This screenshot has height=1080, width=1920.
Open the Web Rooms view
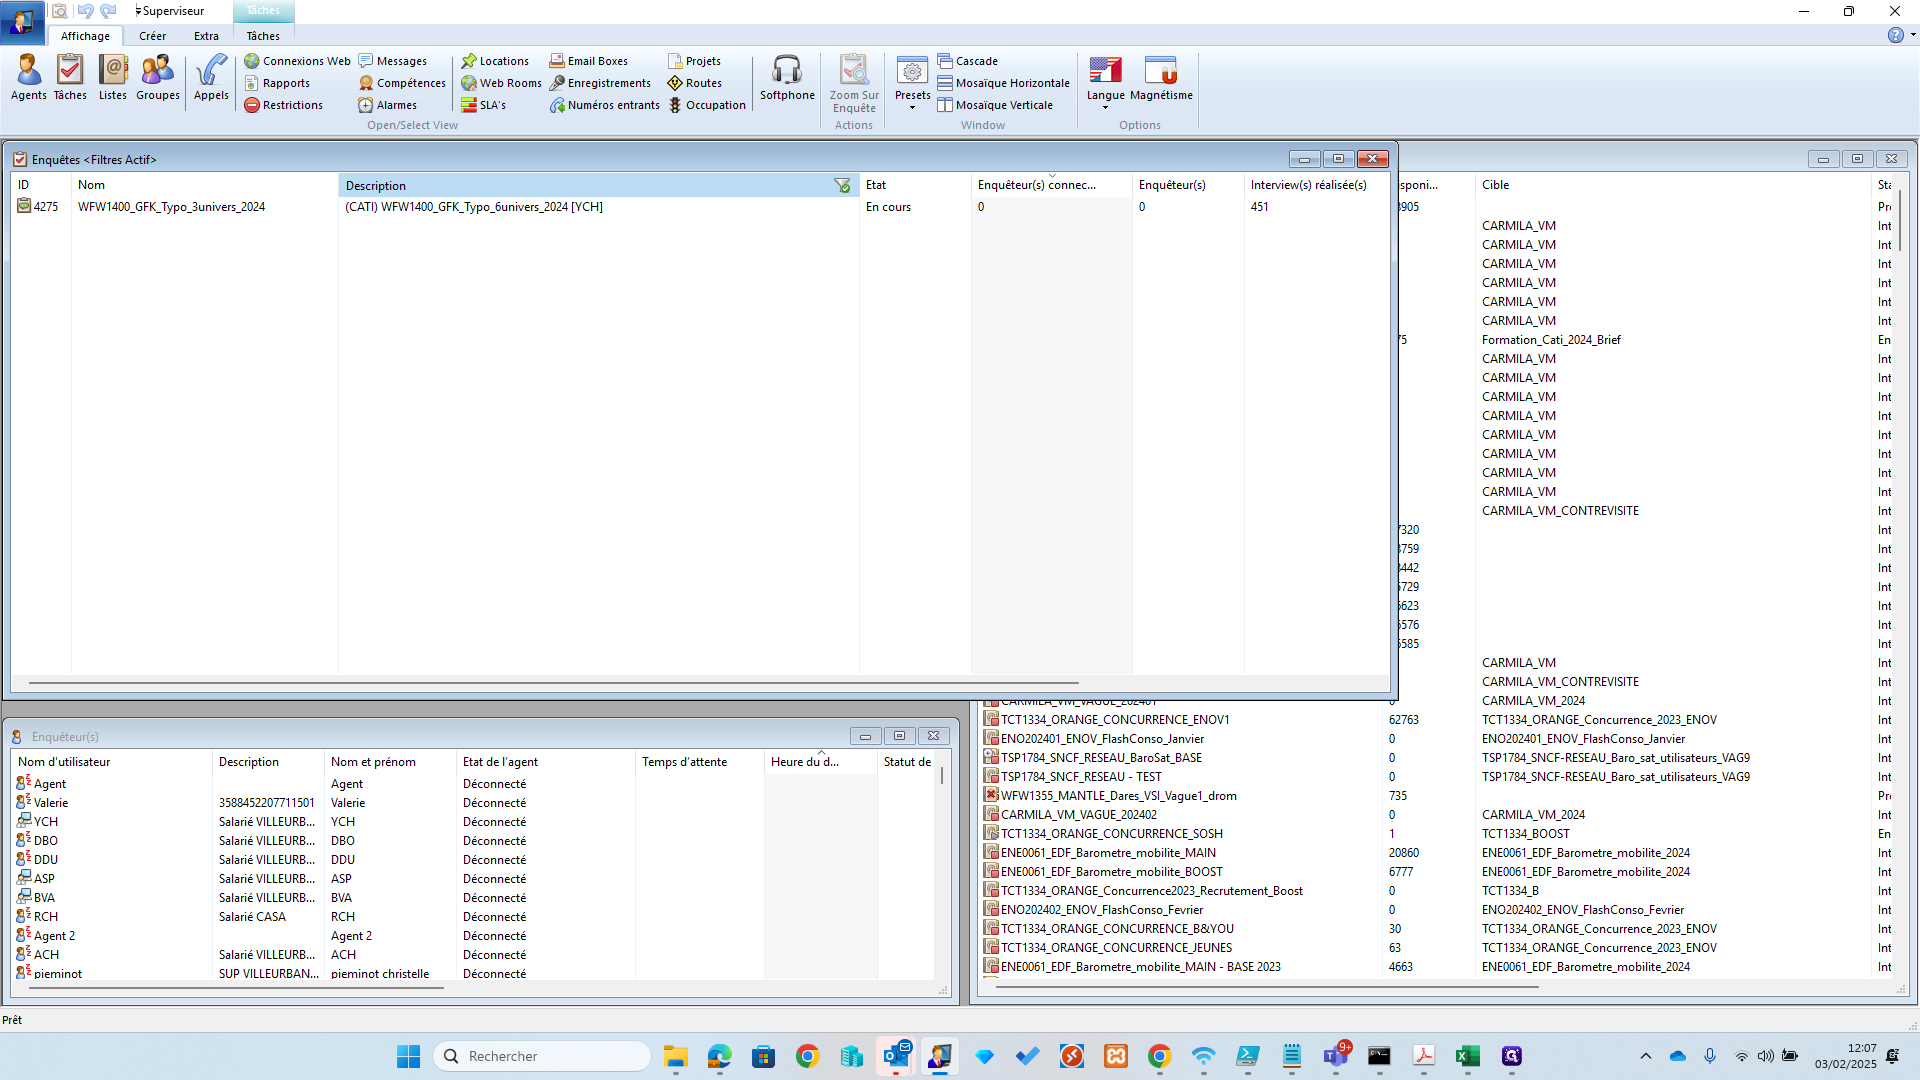coord(501,83)
